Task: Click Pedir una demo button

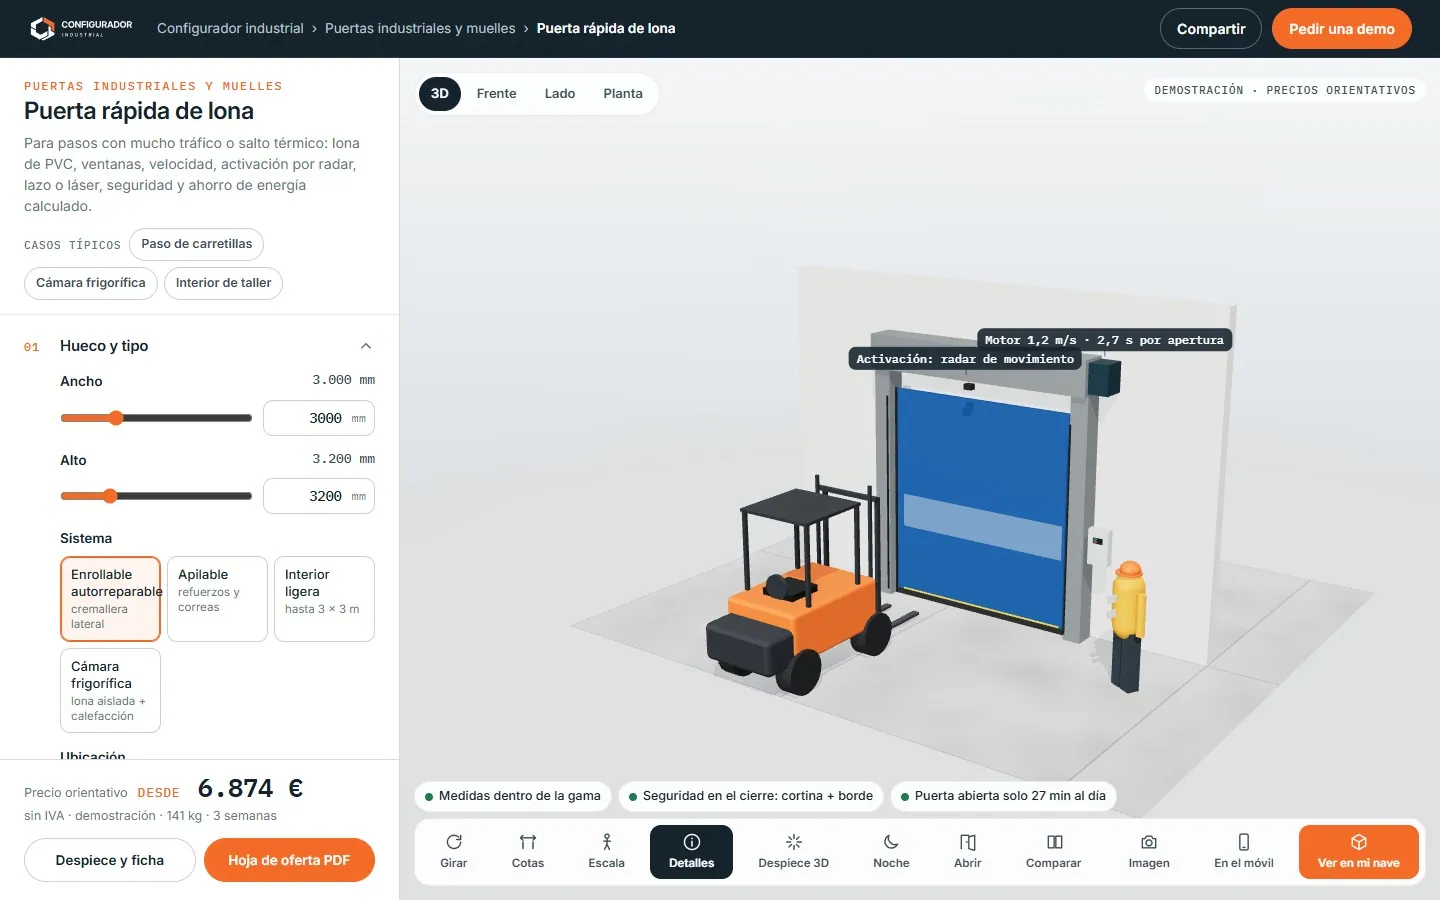Action: point(1342,29)
